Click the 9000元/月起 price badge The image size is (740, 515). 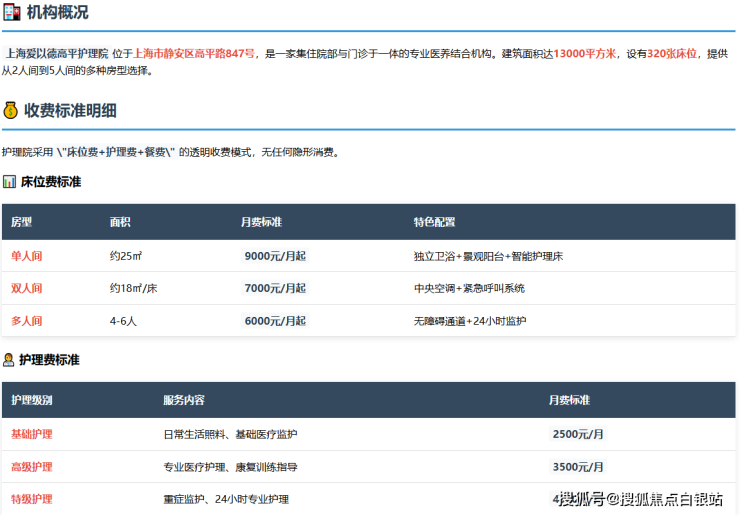click(275, 256)
